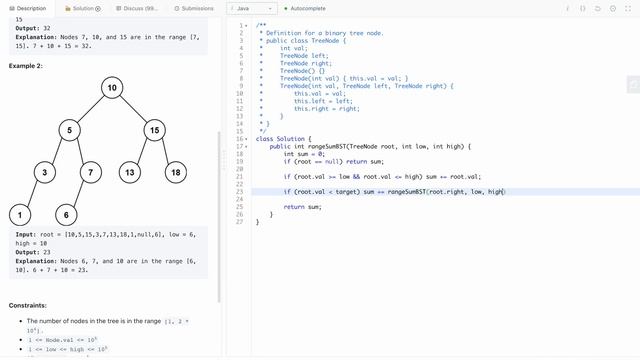Click the 'target' word on line 23
640x360 pixels.
click(x=346, y=192)
